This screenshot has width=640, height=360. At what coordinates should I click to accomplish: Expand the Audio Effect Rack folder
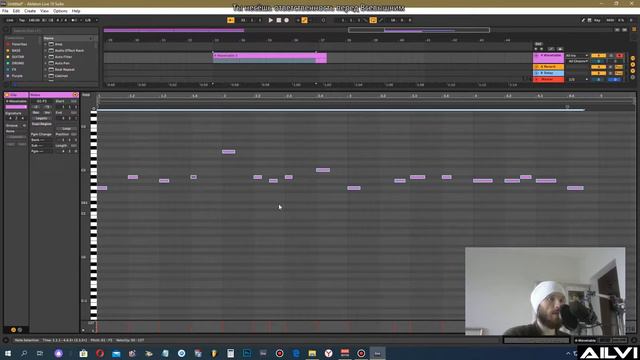pos(45,51)
